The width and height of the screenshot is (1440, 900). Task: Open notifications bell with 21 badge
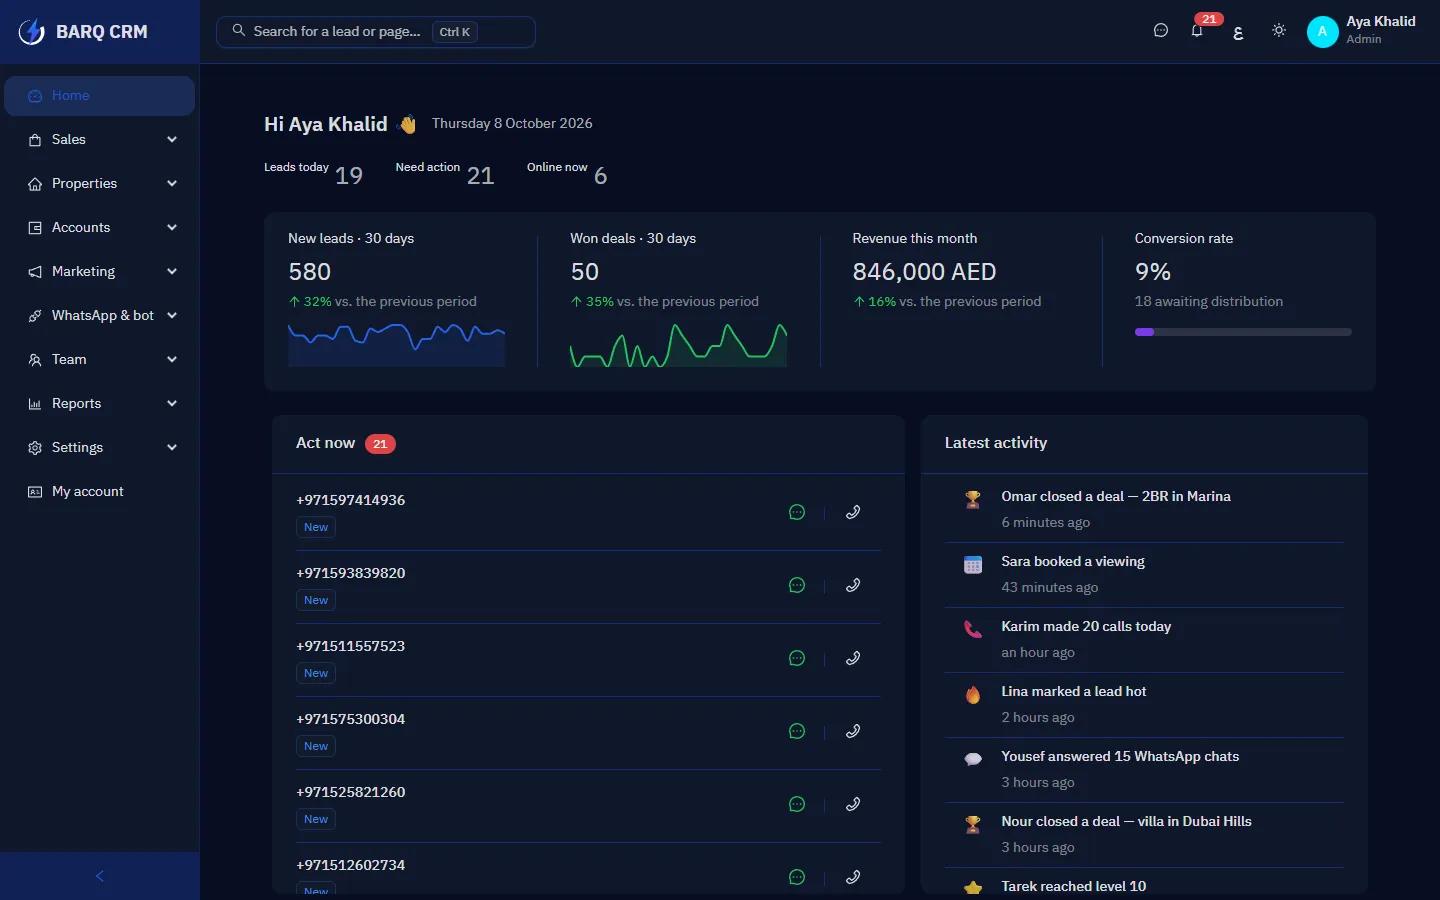[1197, 31]
